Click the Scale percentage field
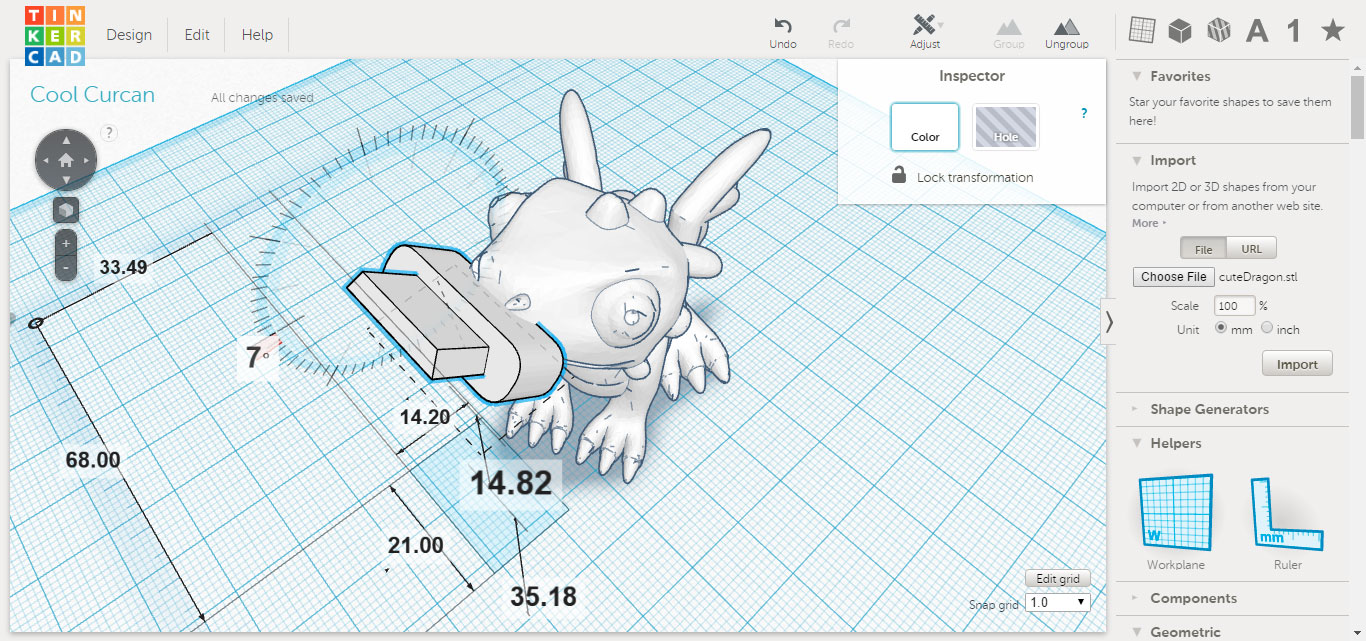This screenshot has height=641, width=1366. pos(1235,306)
